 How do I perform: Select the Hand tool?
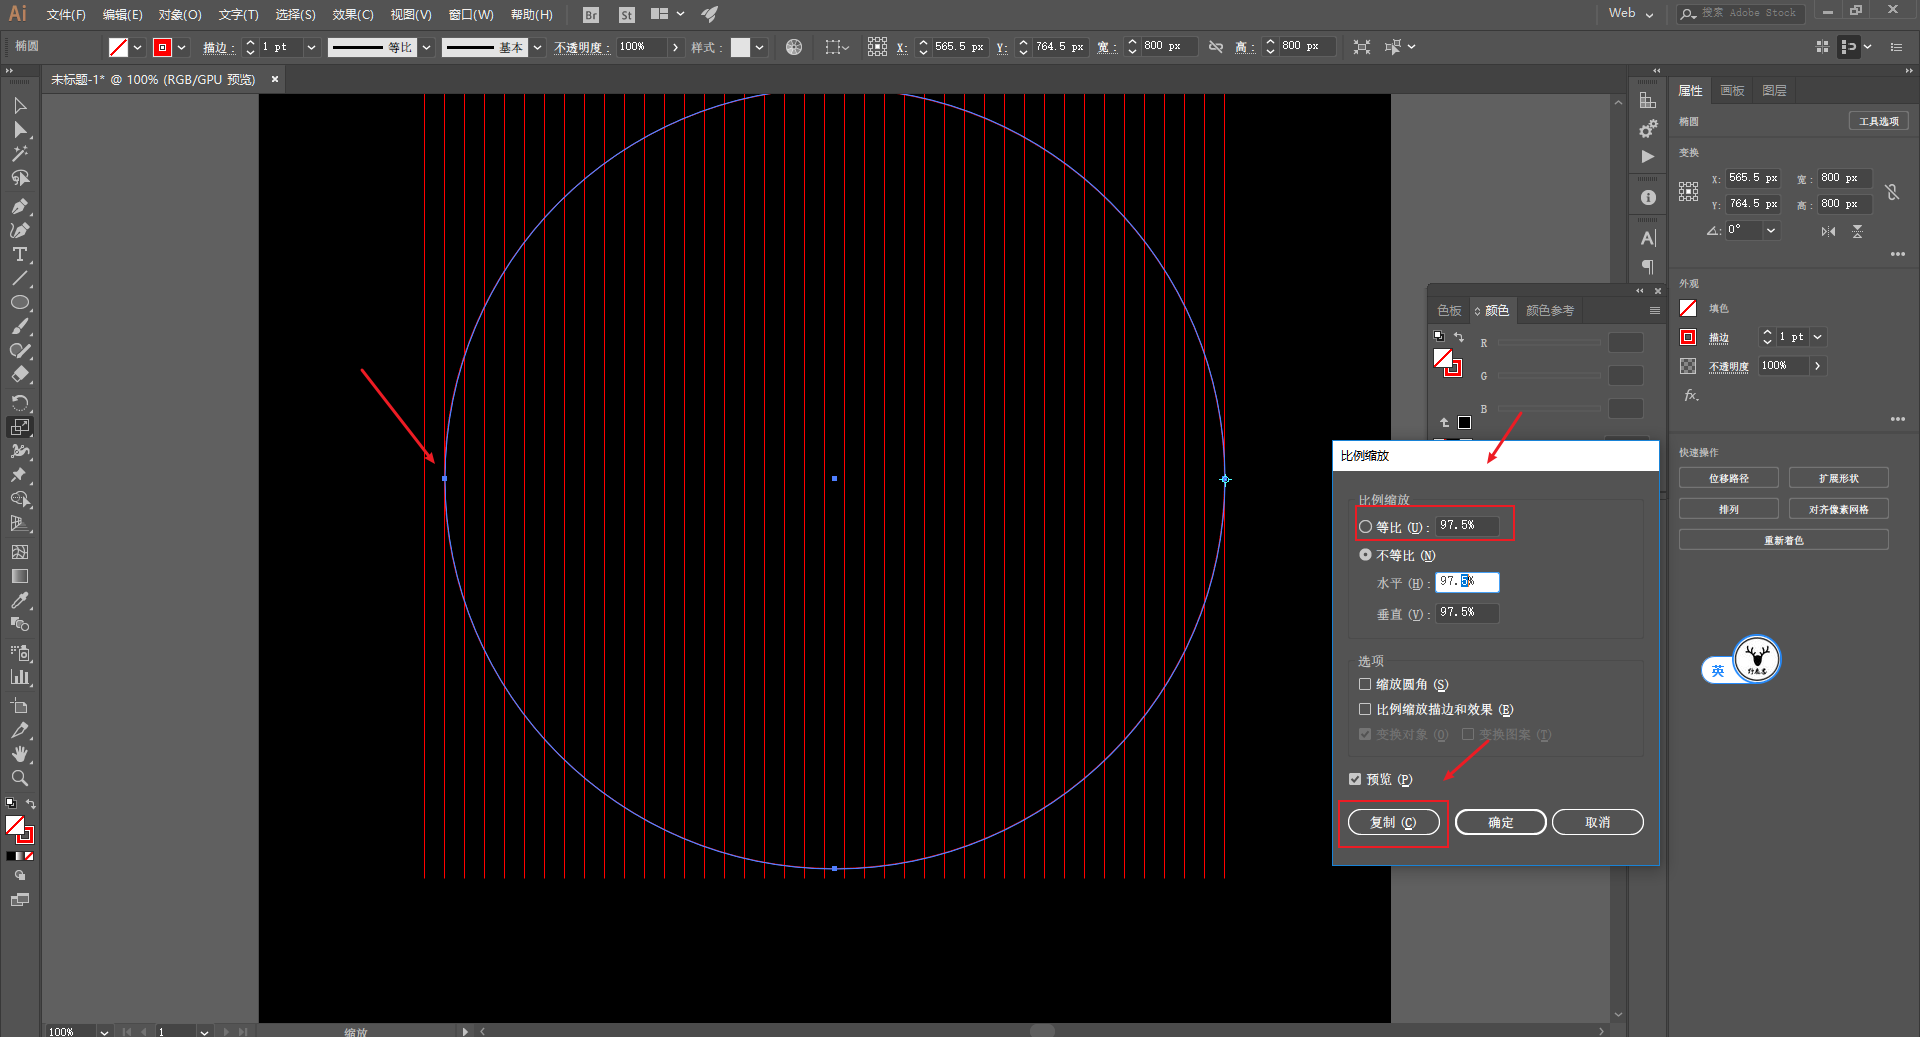pos(19,754)
